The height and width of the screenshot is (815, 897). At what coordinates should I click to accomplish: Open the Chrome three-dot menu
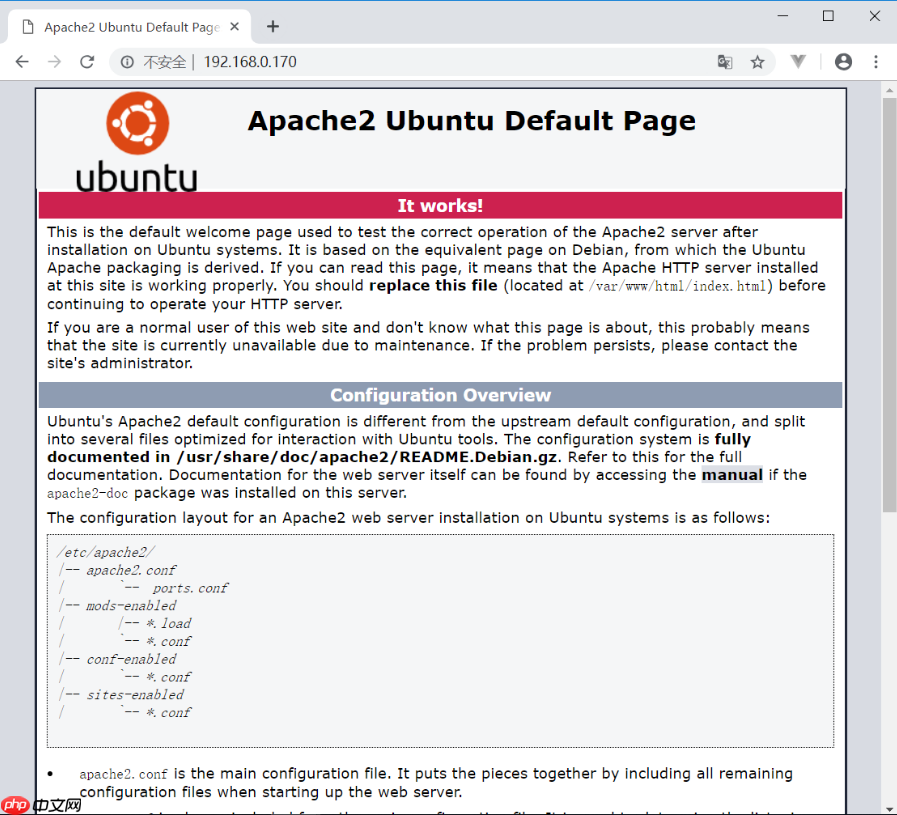coord(876,62)
